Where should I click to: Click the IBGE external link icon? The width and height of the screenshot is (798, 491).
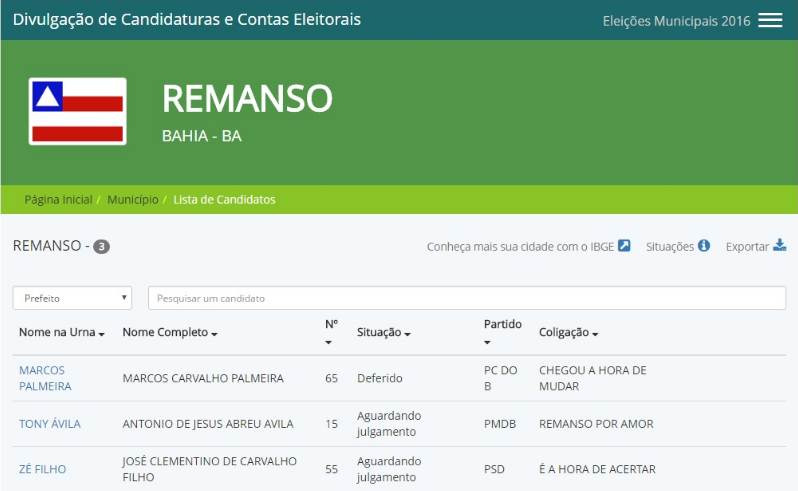(x=624, y=246)
